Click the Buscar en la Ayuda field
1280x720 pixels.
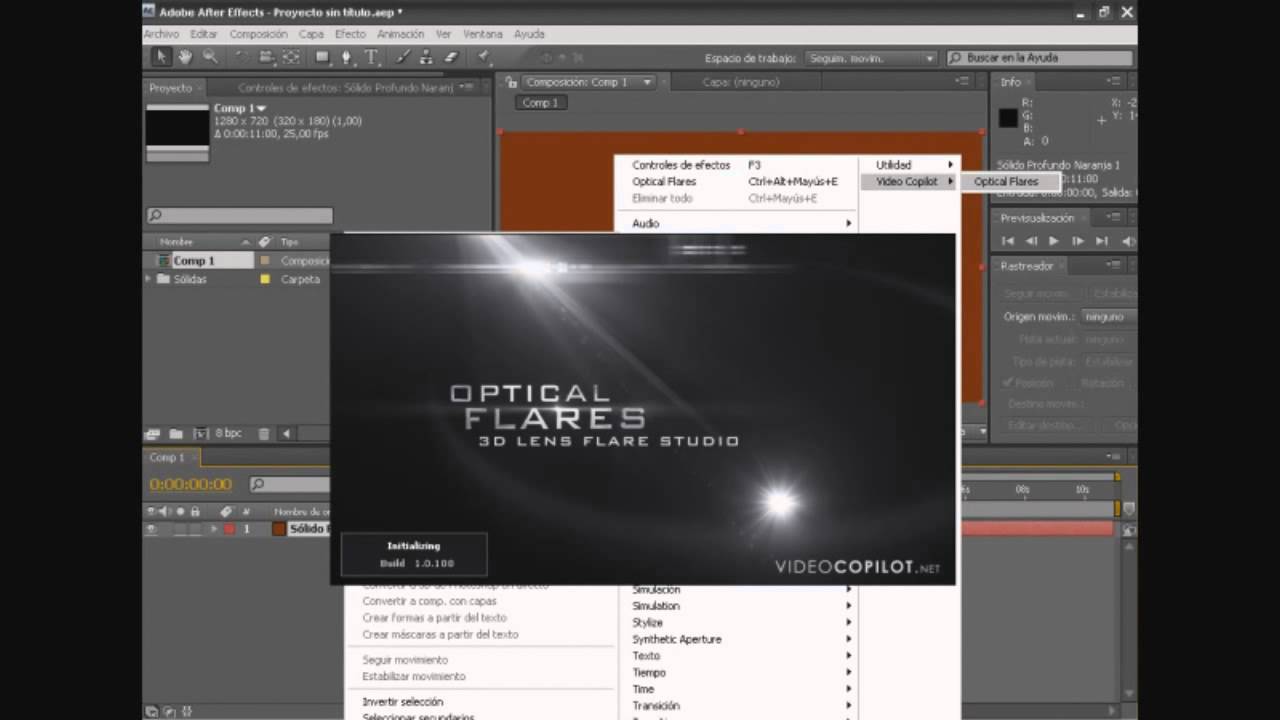tap(1041, 59)
